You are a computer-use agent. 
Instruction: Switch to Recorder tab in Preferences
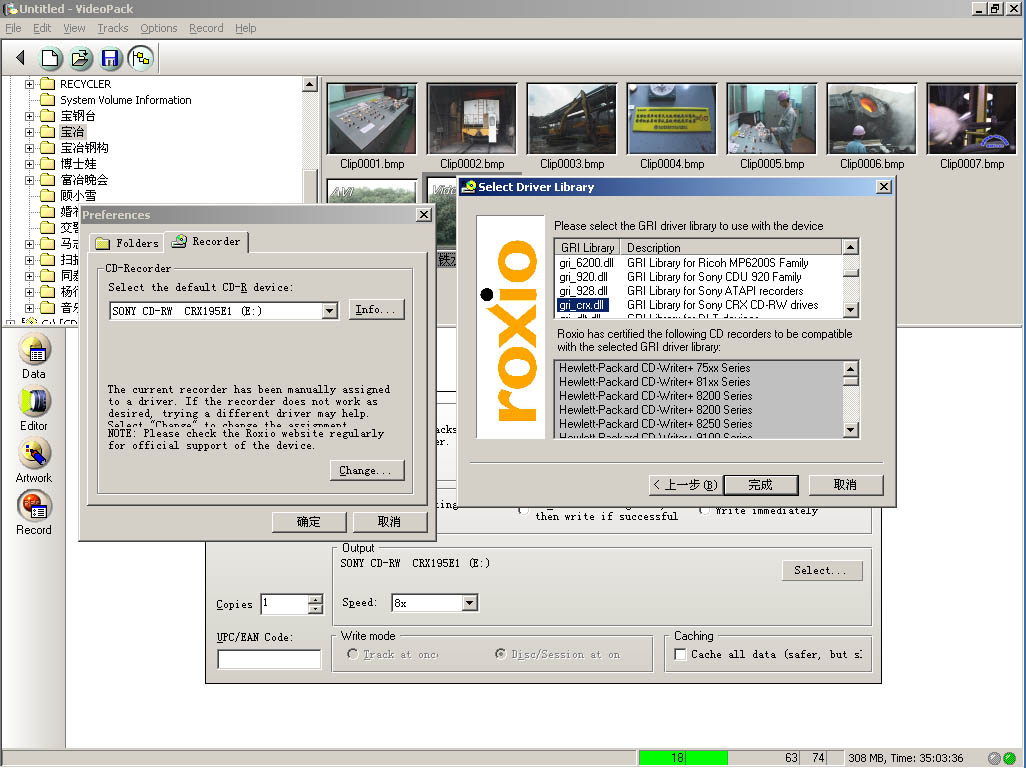coord(206,241)
